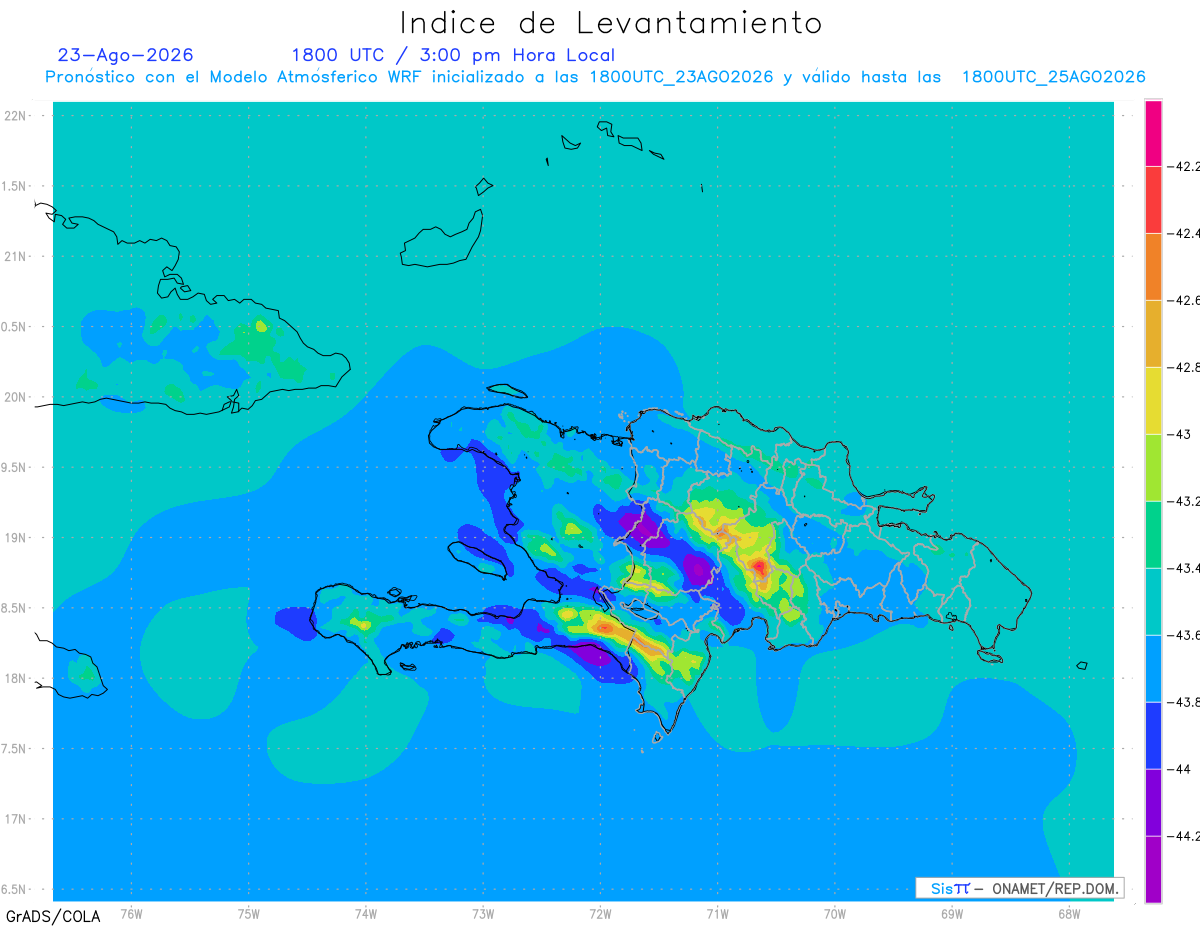Click the "-43.8" legend value

pyautogui.click(x=1183, y=702)
